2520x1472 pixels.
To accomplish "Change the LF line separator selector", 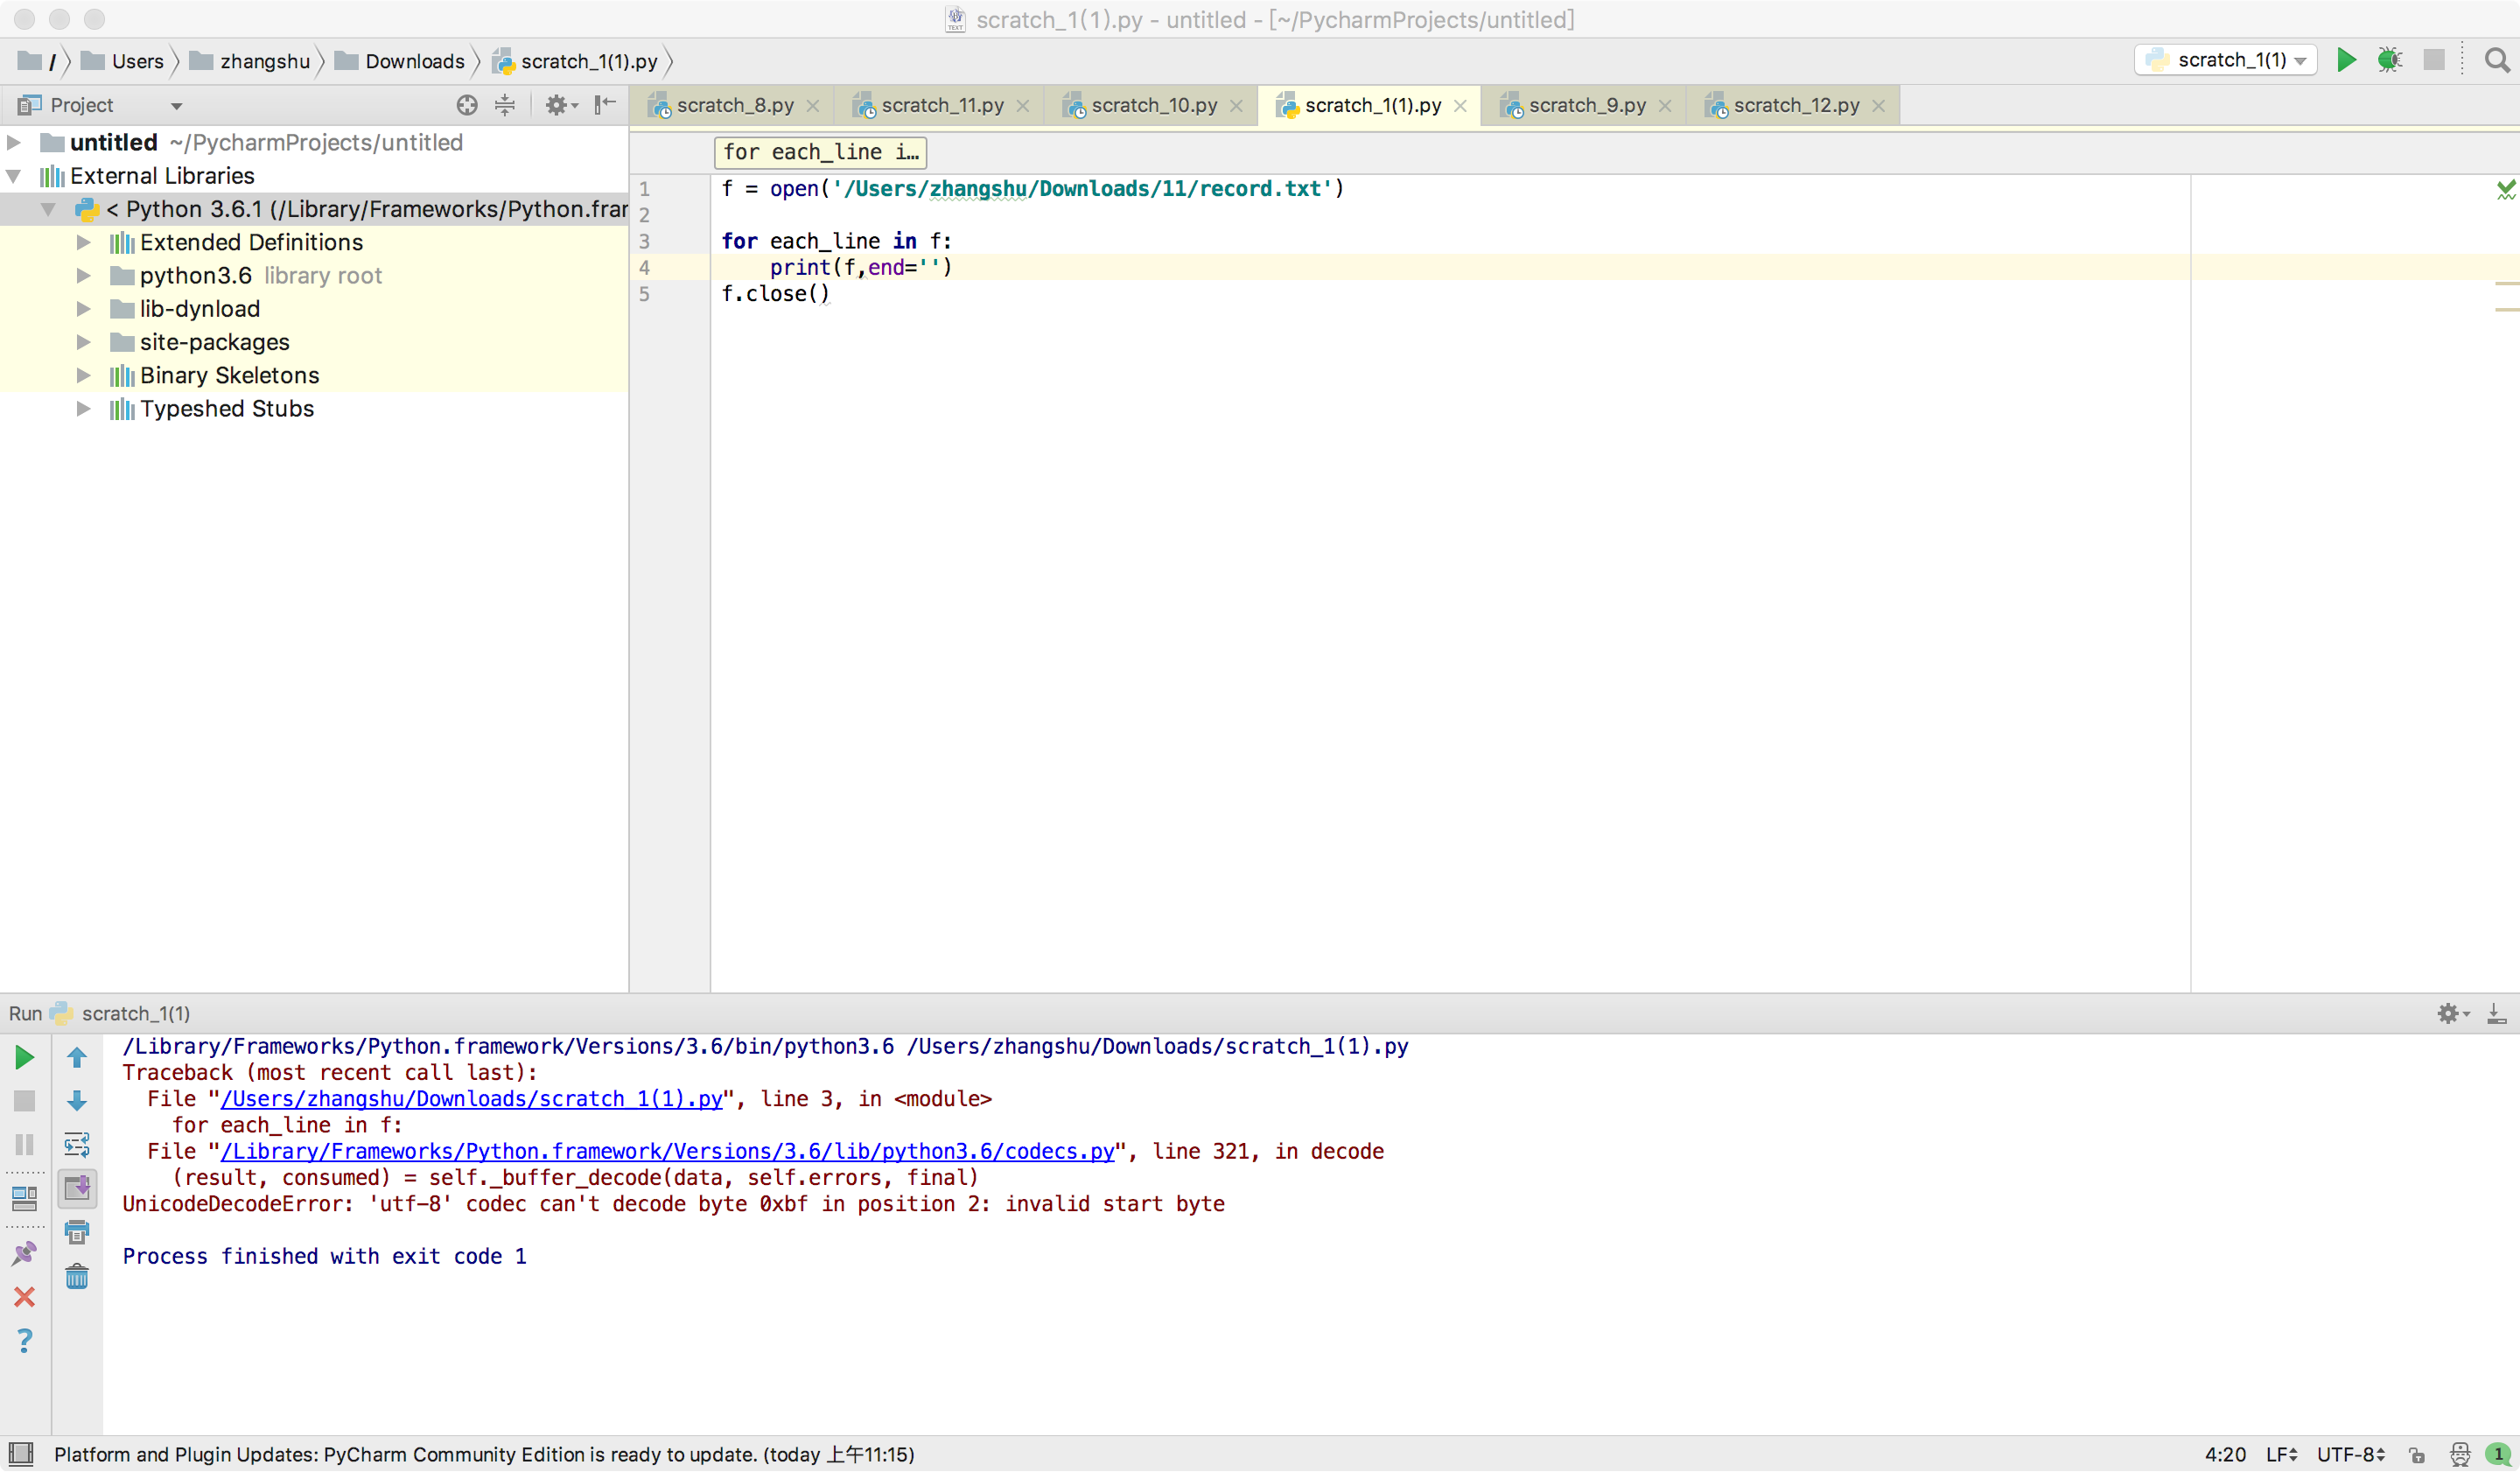I will tap(2281, 1455).
